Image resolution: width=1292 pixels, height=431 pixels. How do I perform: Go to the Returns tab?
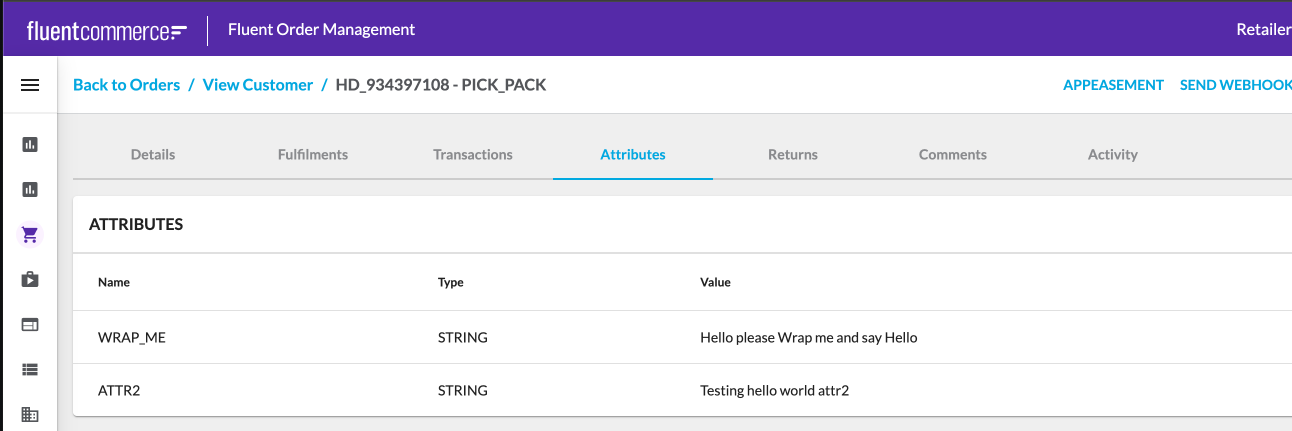click(x=793, y=155)
